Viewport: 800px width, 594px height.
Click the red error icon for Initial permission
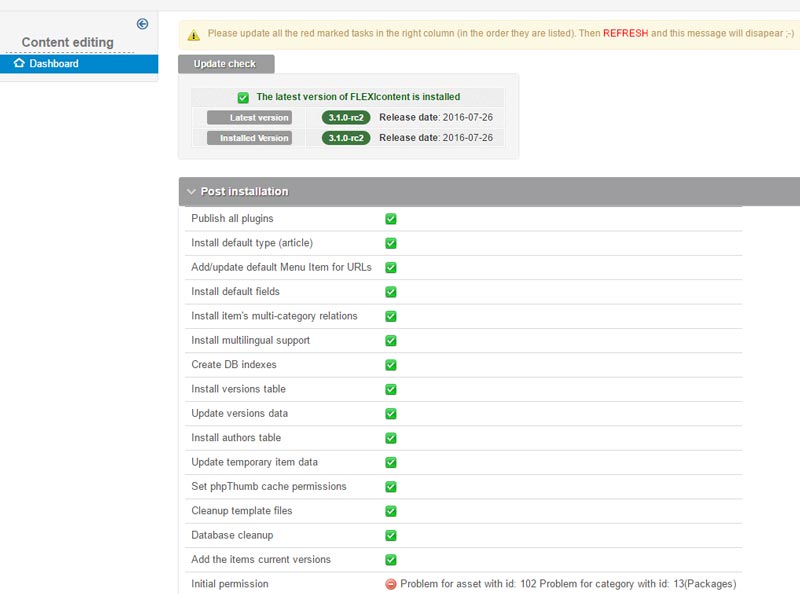391,584
